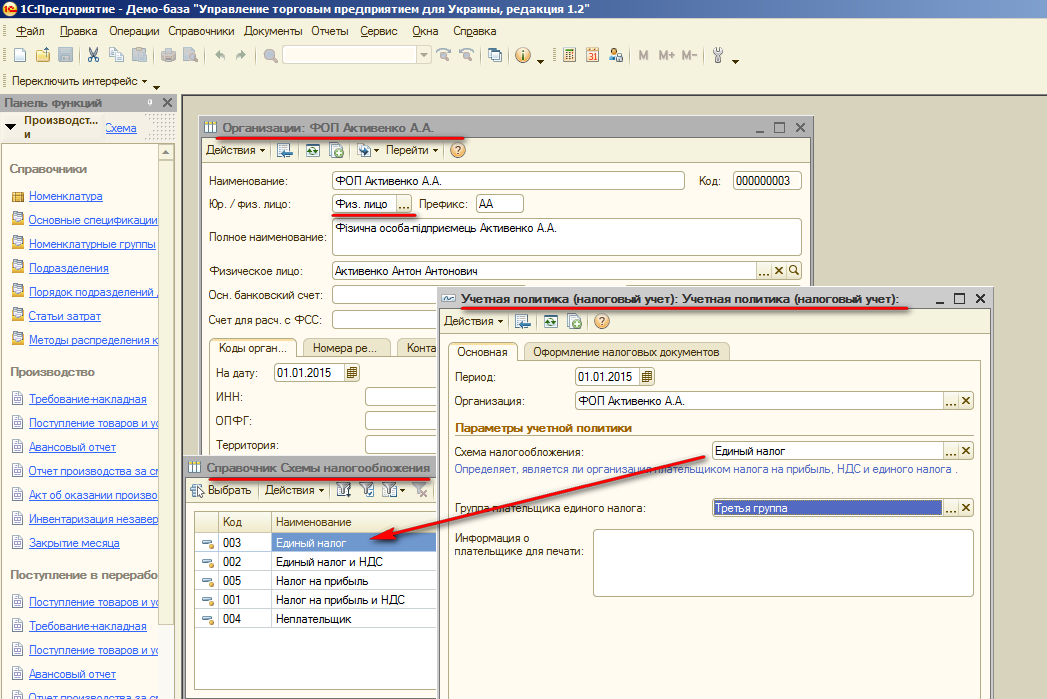
Task: Open selection list for Схема налогообложения field
Action: pos(951,451)
